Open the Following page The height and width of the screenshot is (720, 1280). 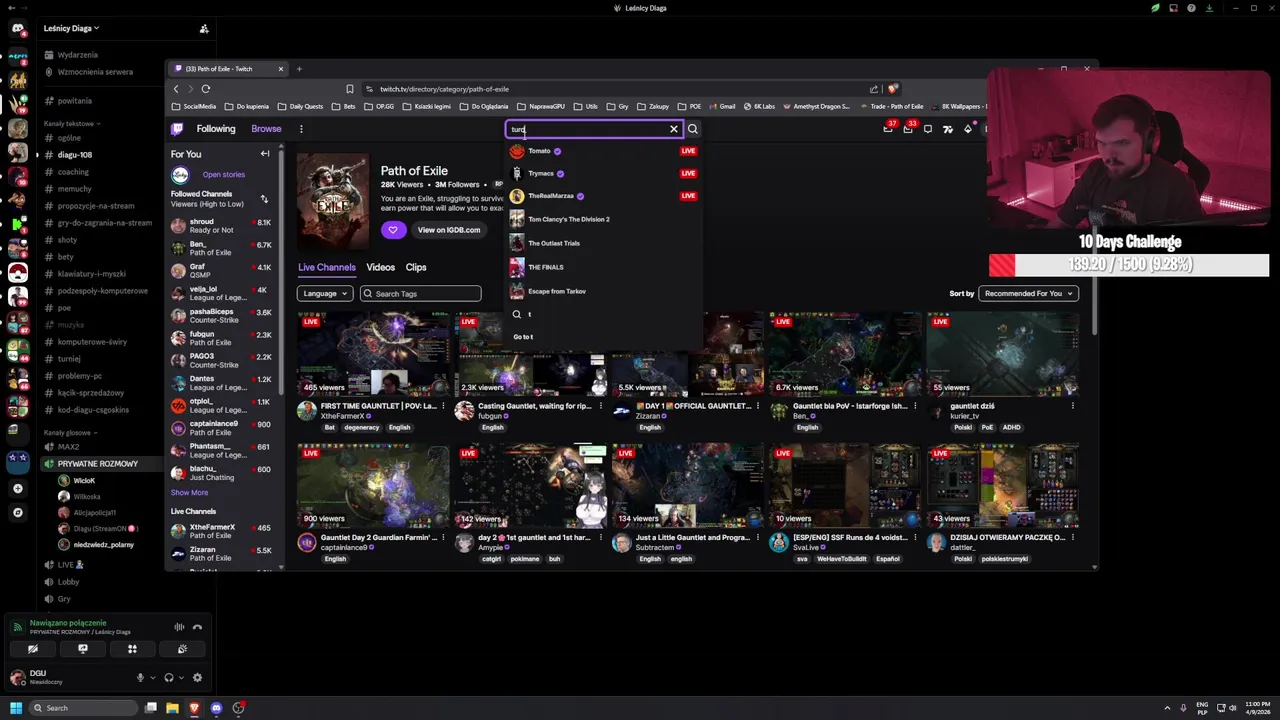(216, 129)
